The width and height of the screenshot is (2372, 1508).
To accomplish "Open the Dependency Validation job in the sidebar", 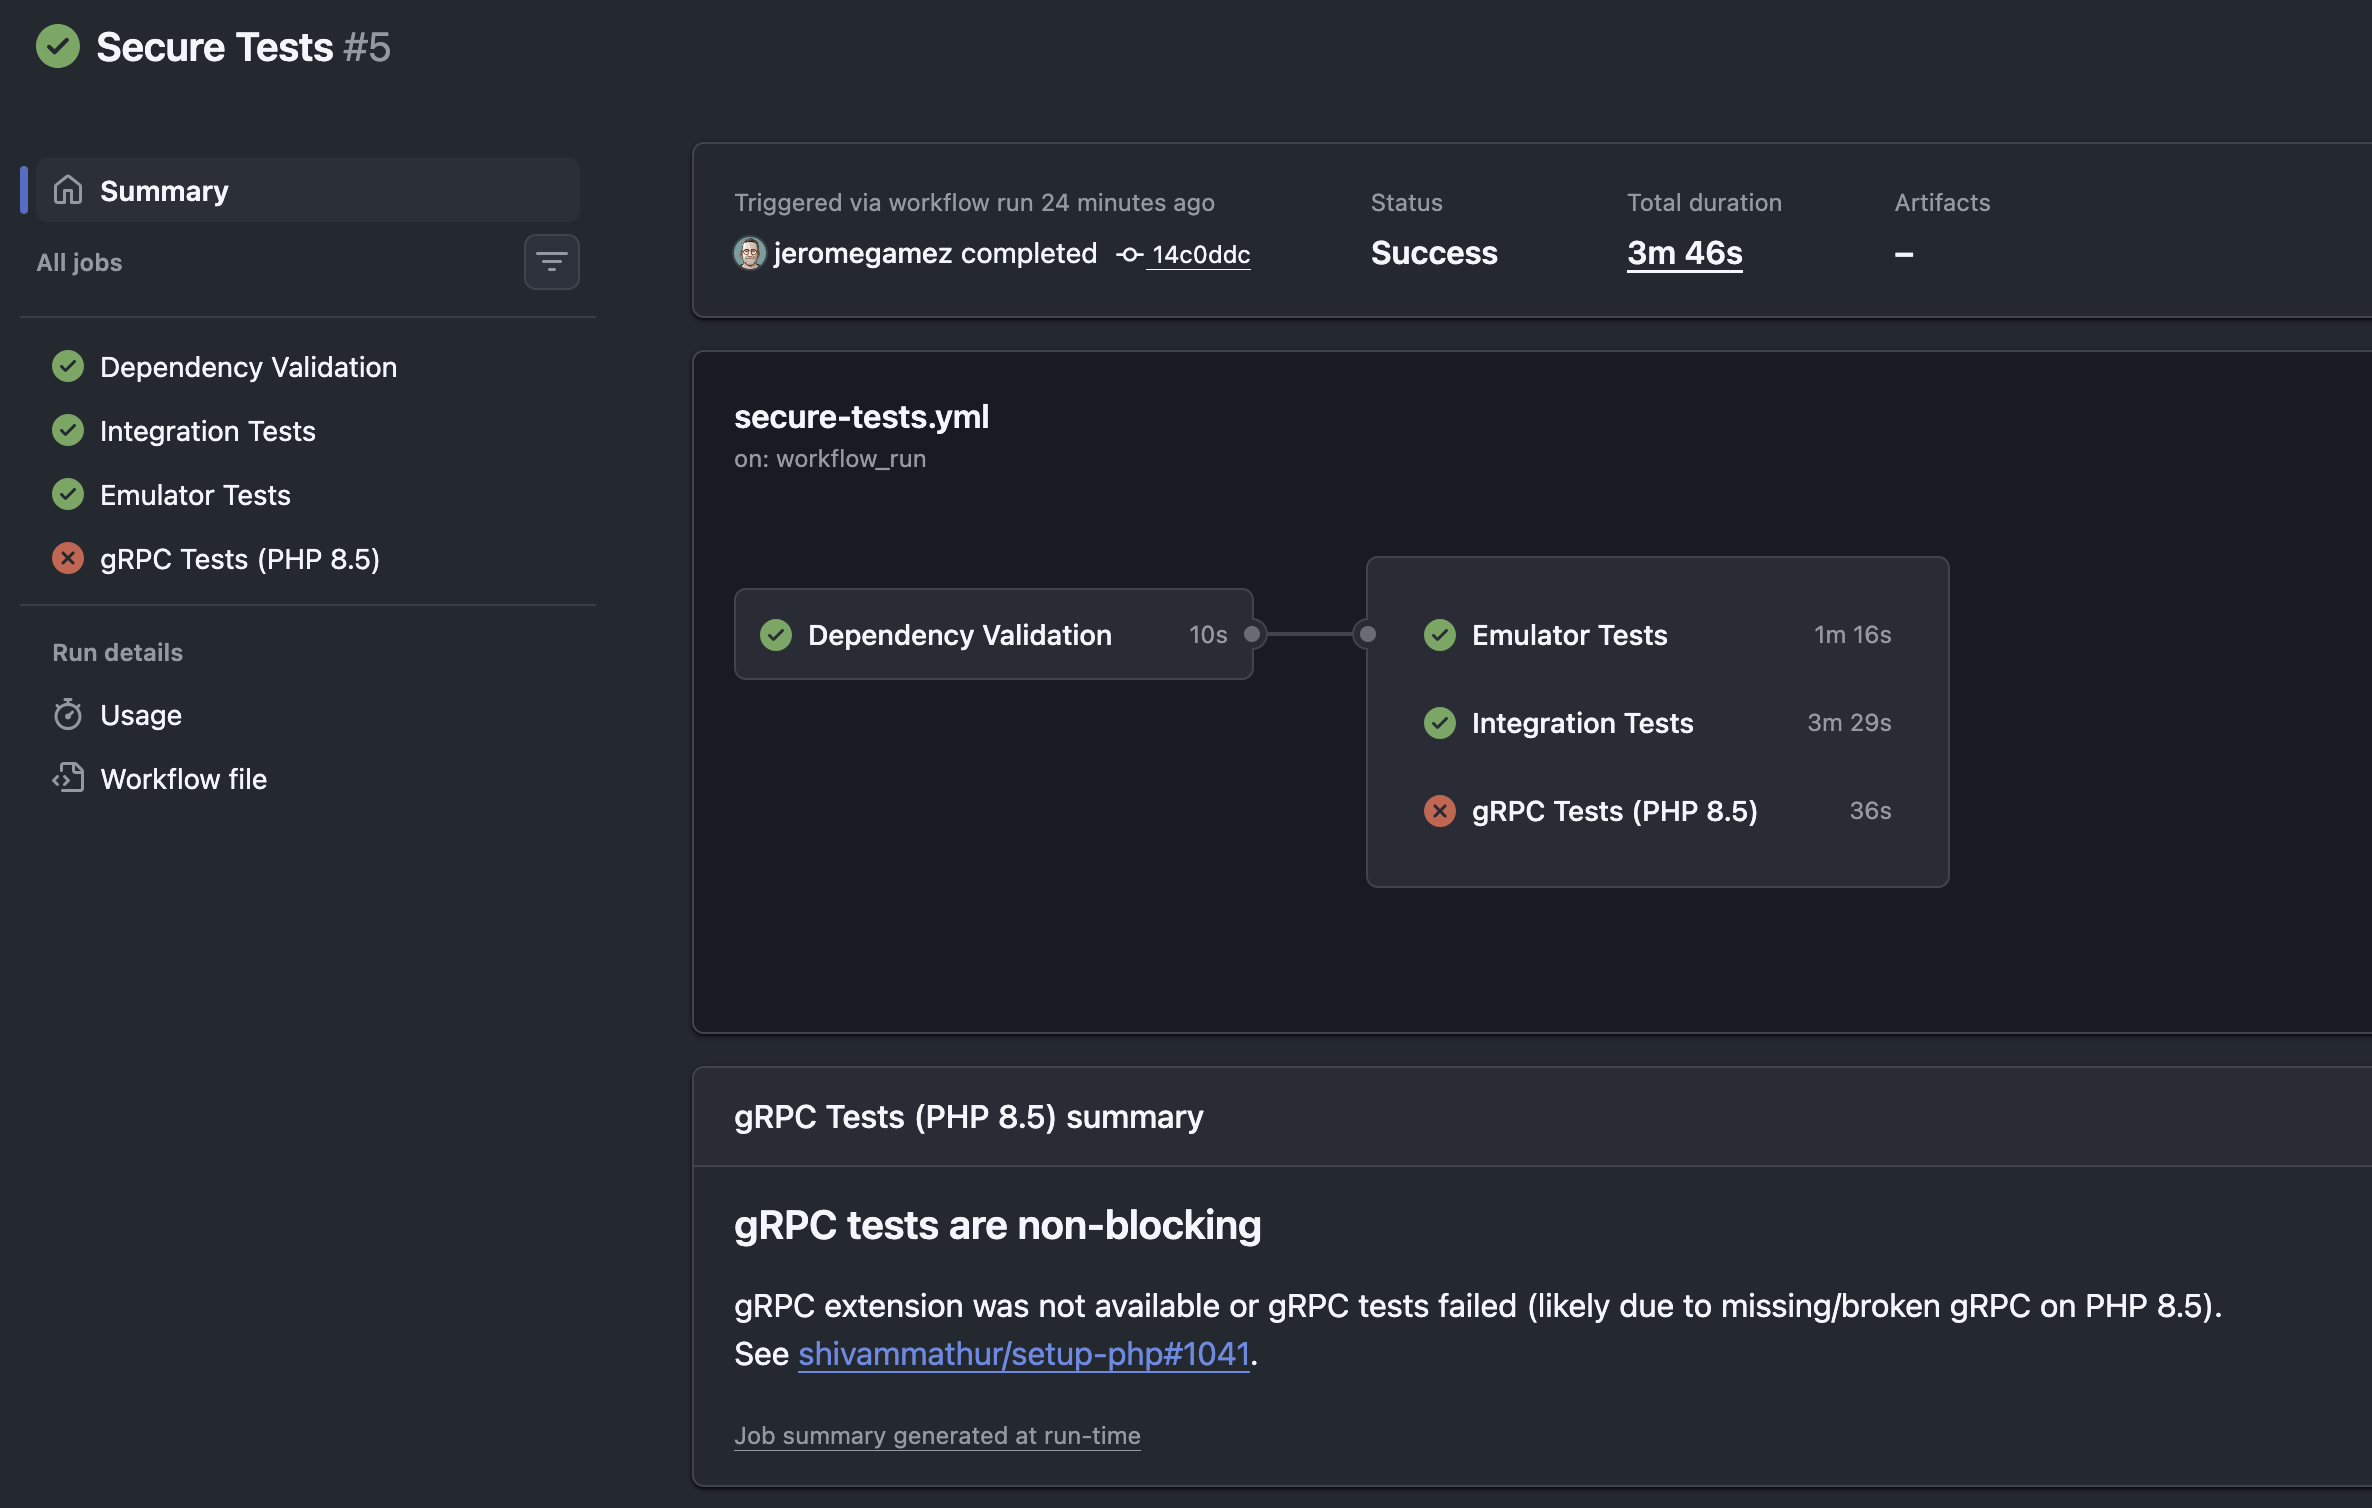I will [x=248, y=367].
